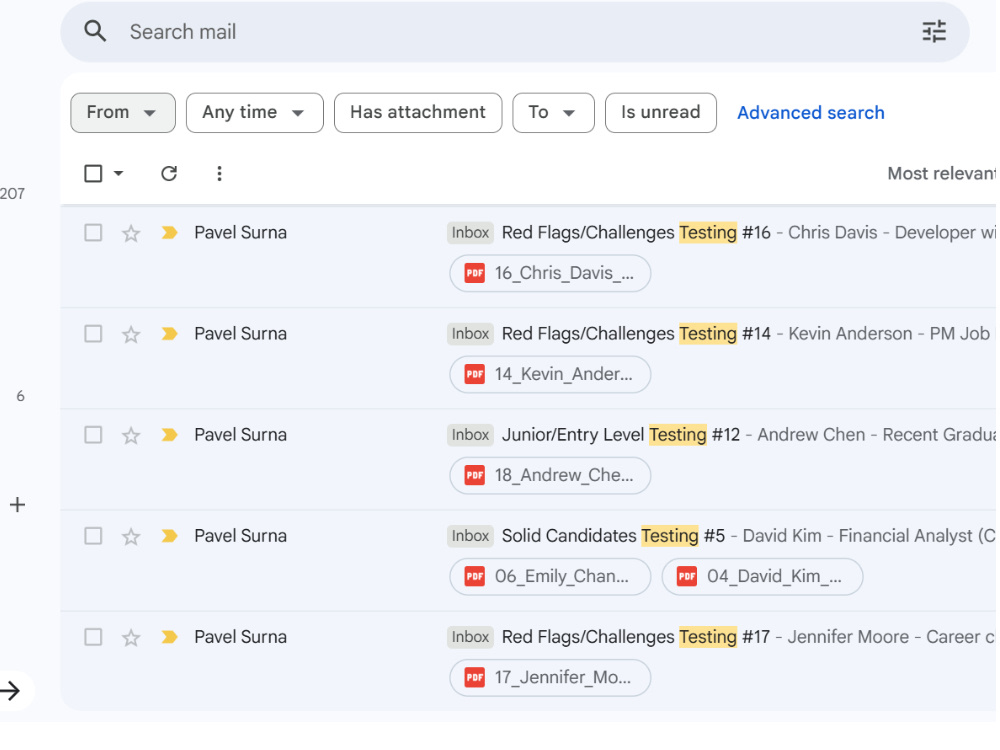The height and width of the screenshot is (750, 1000).
Task: Click the refresh mail icon
Action: [x=169, y=173]
